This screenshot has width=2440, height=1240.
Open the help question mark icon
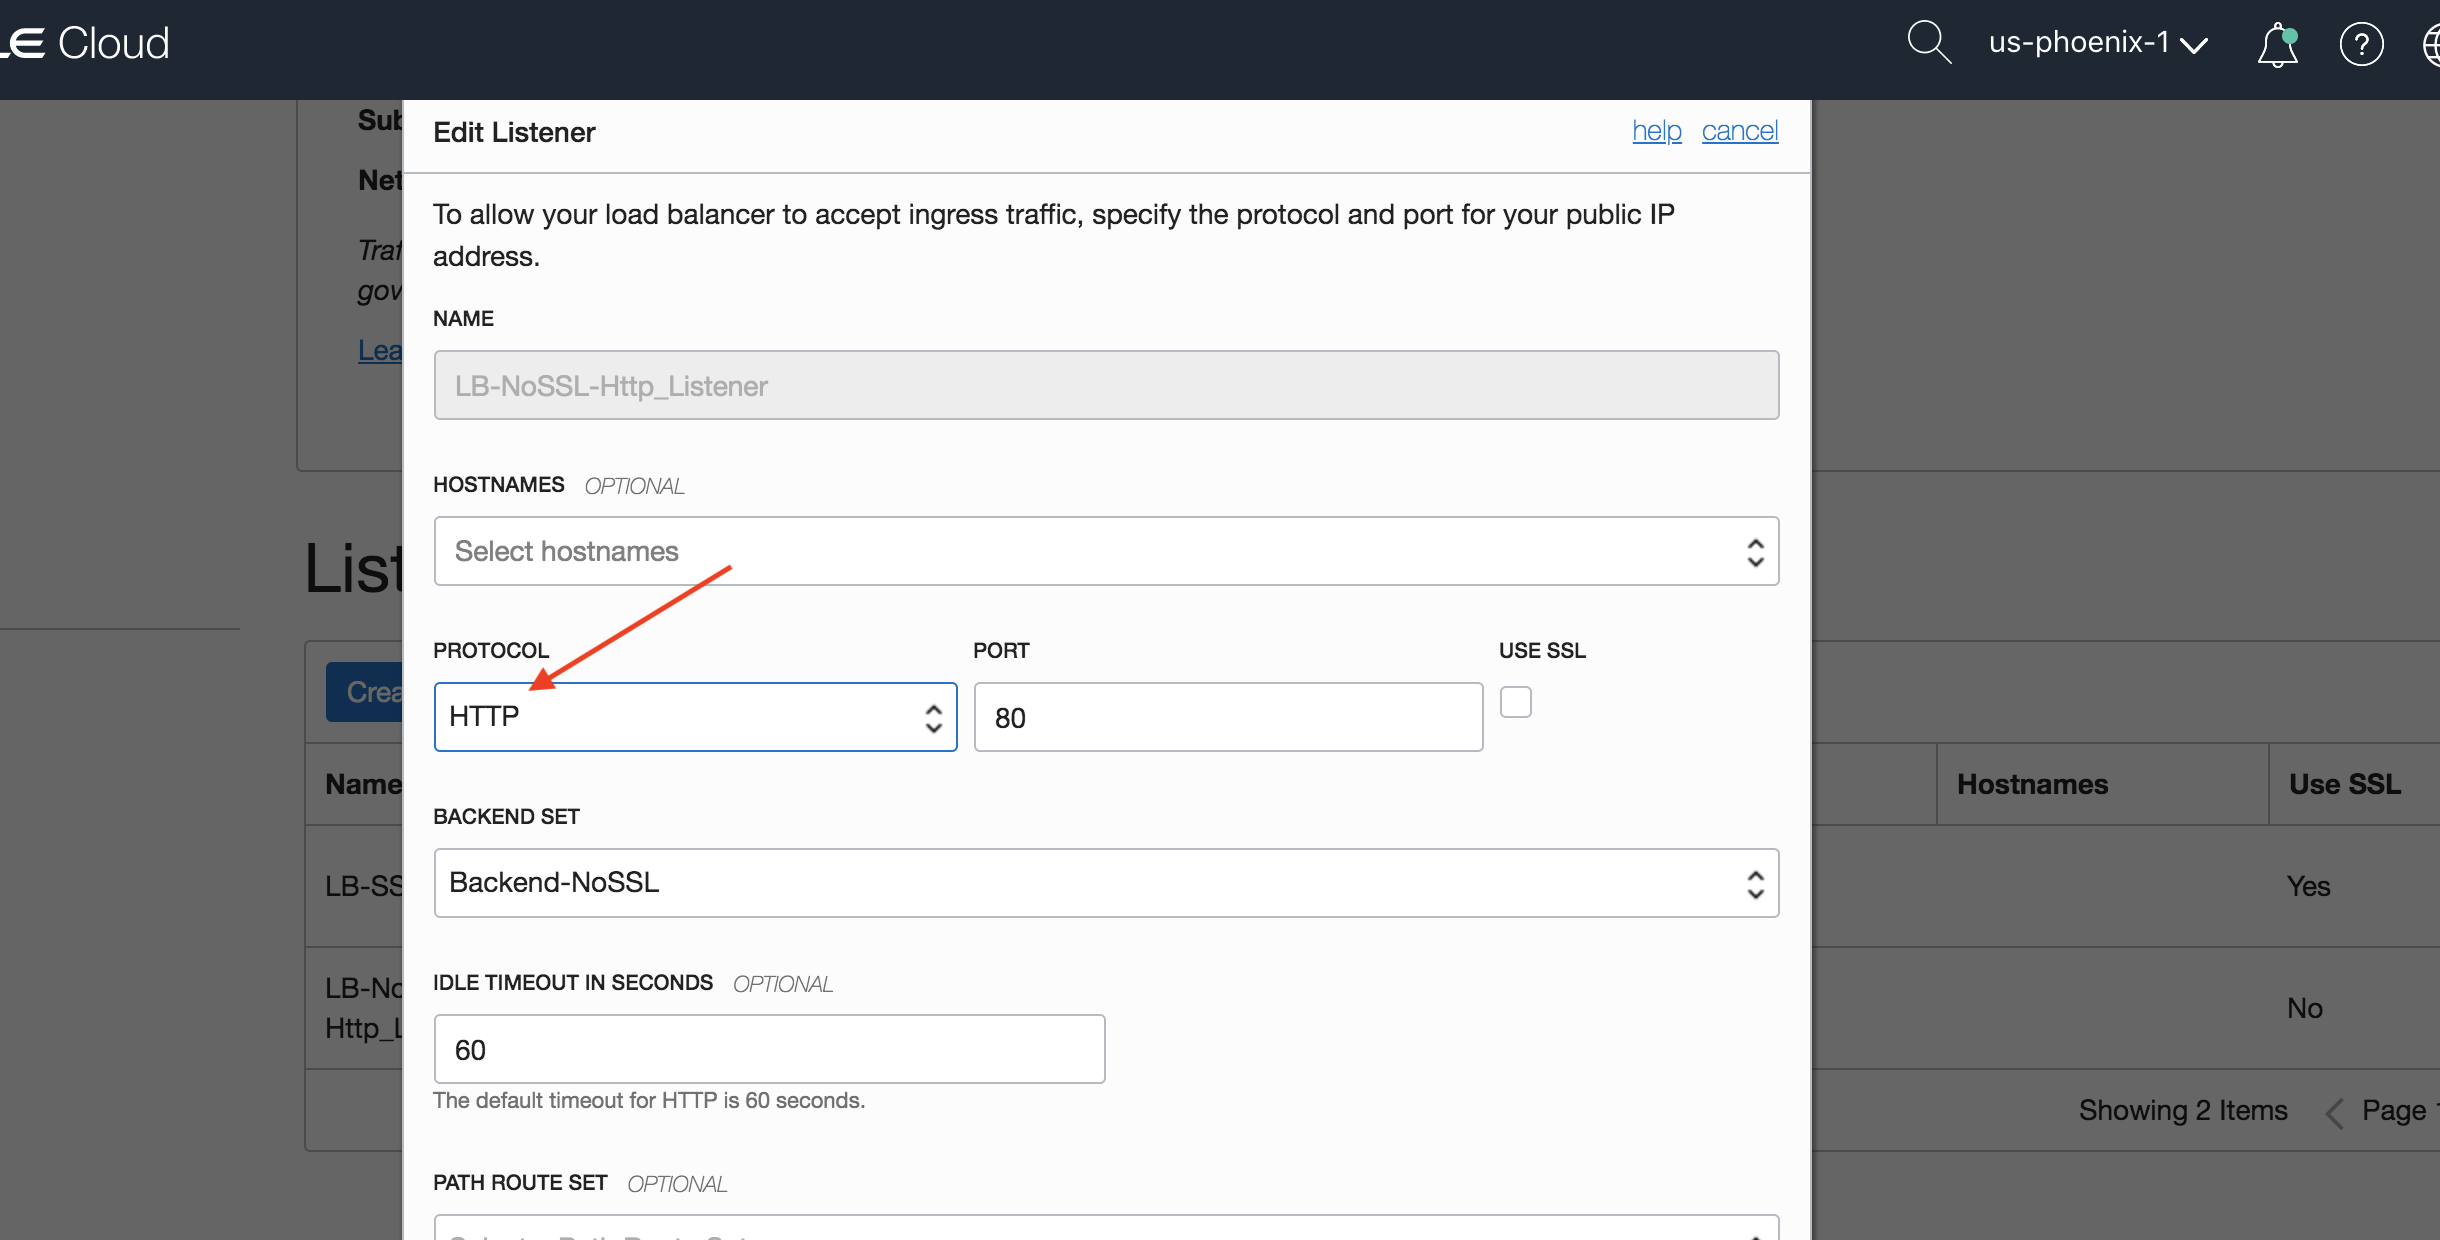(2361, 45)
